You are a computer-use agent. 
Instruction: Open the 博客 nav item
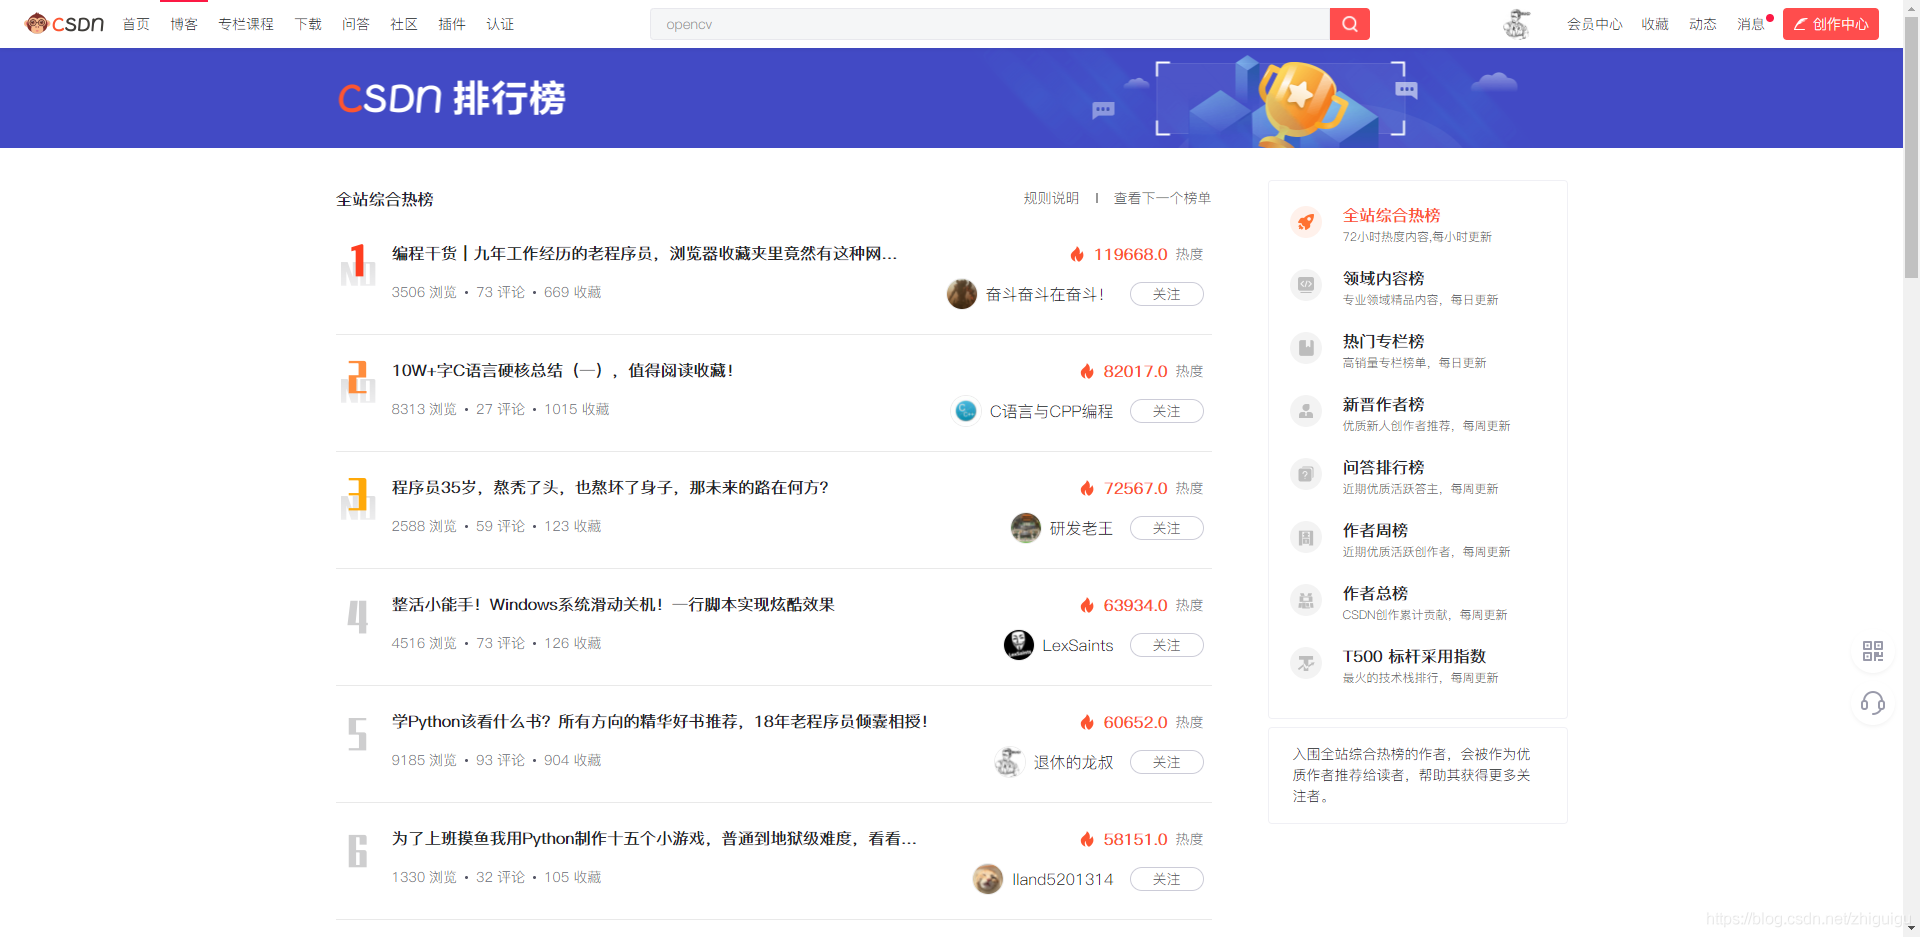pos(184,24)
